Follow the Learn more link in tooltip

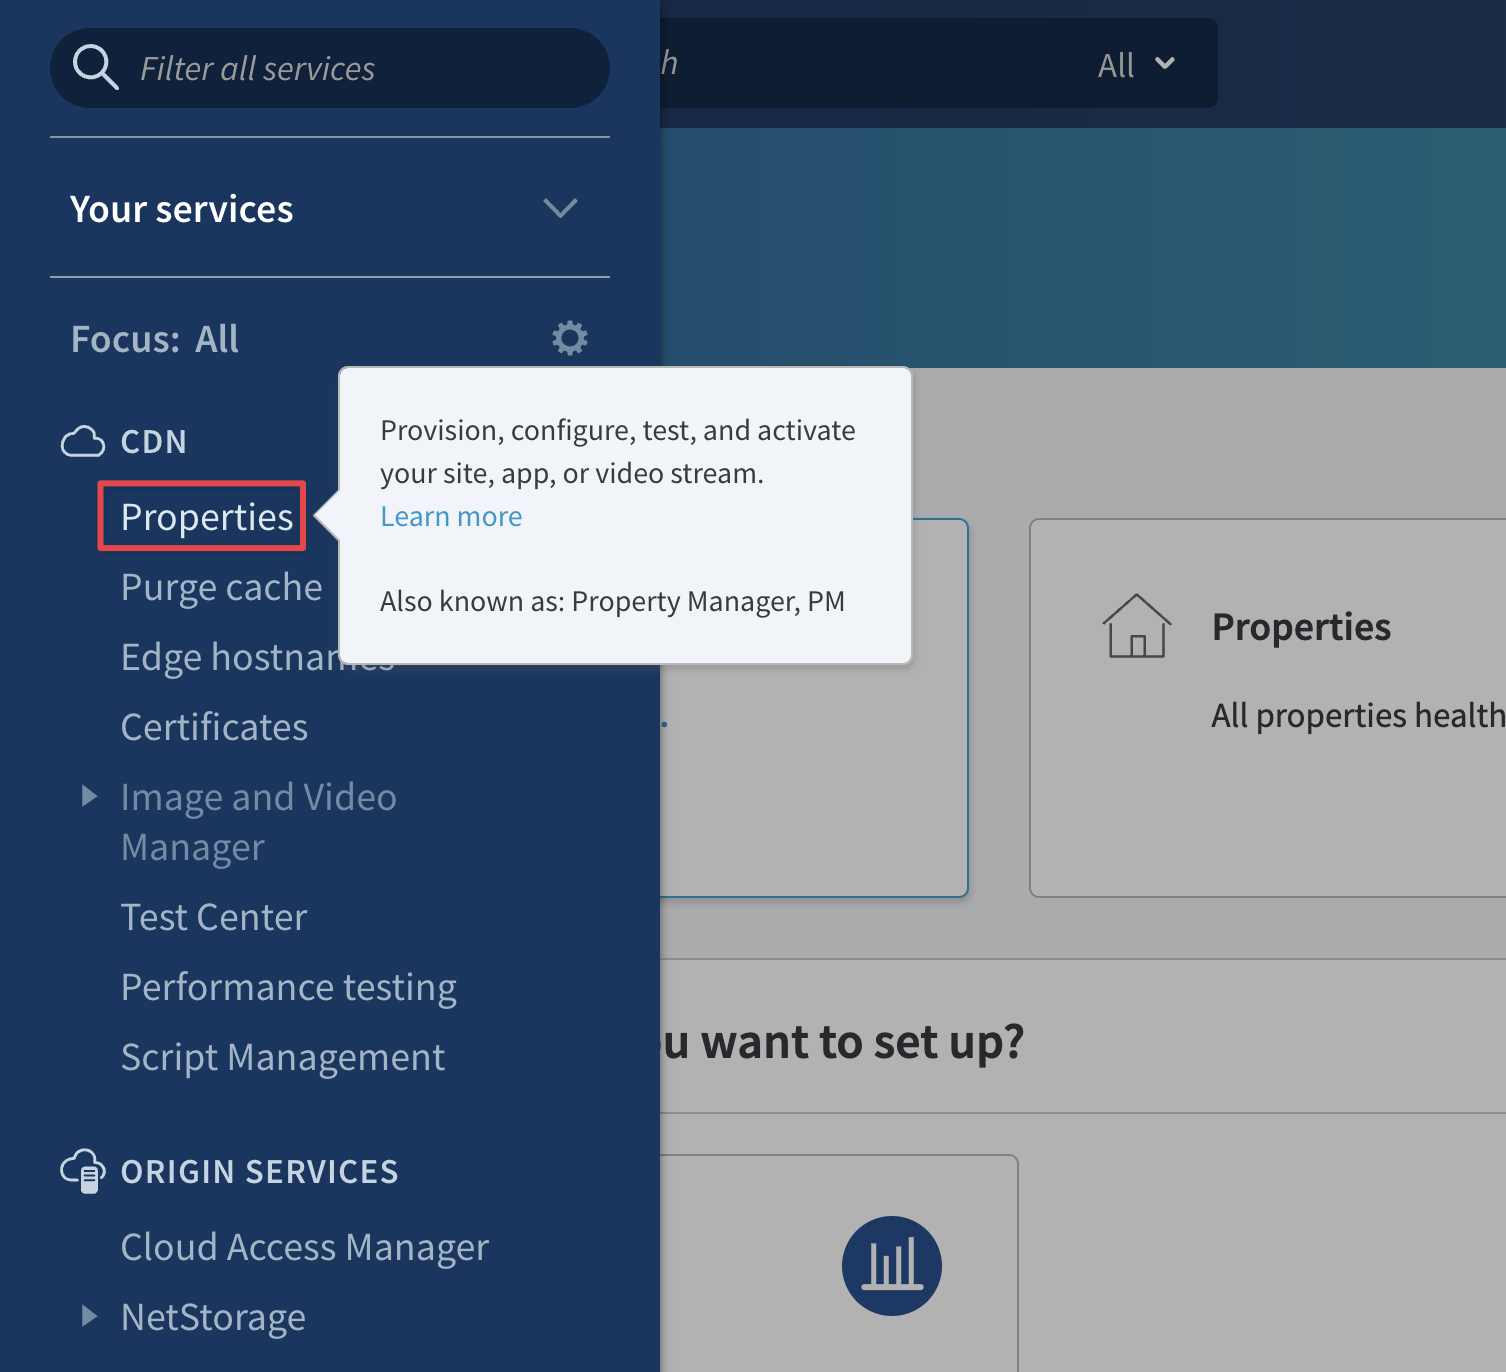(x=451, y=516)
